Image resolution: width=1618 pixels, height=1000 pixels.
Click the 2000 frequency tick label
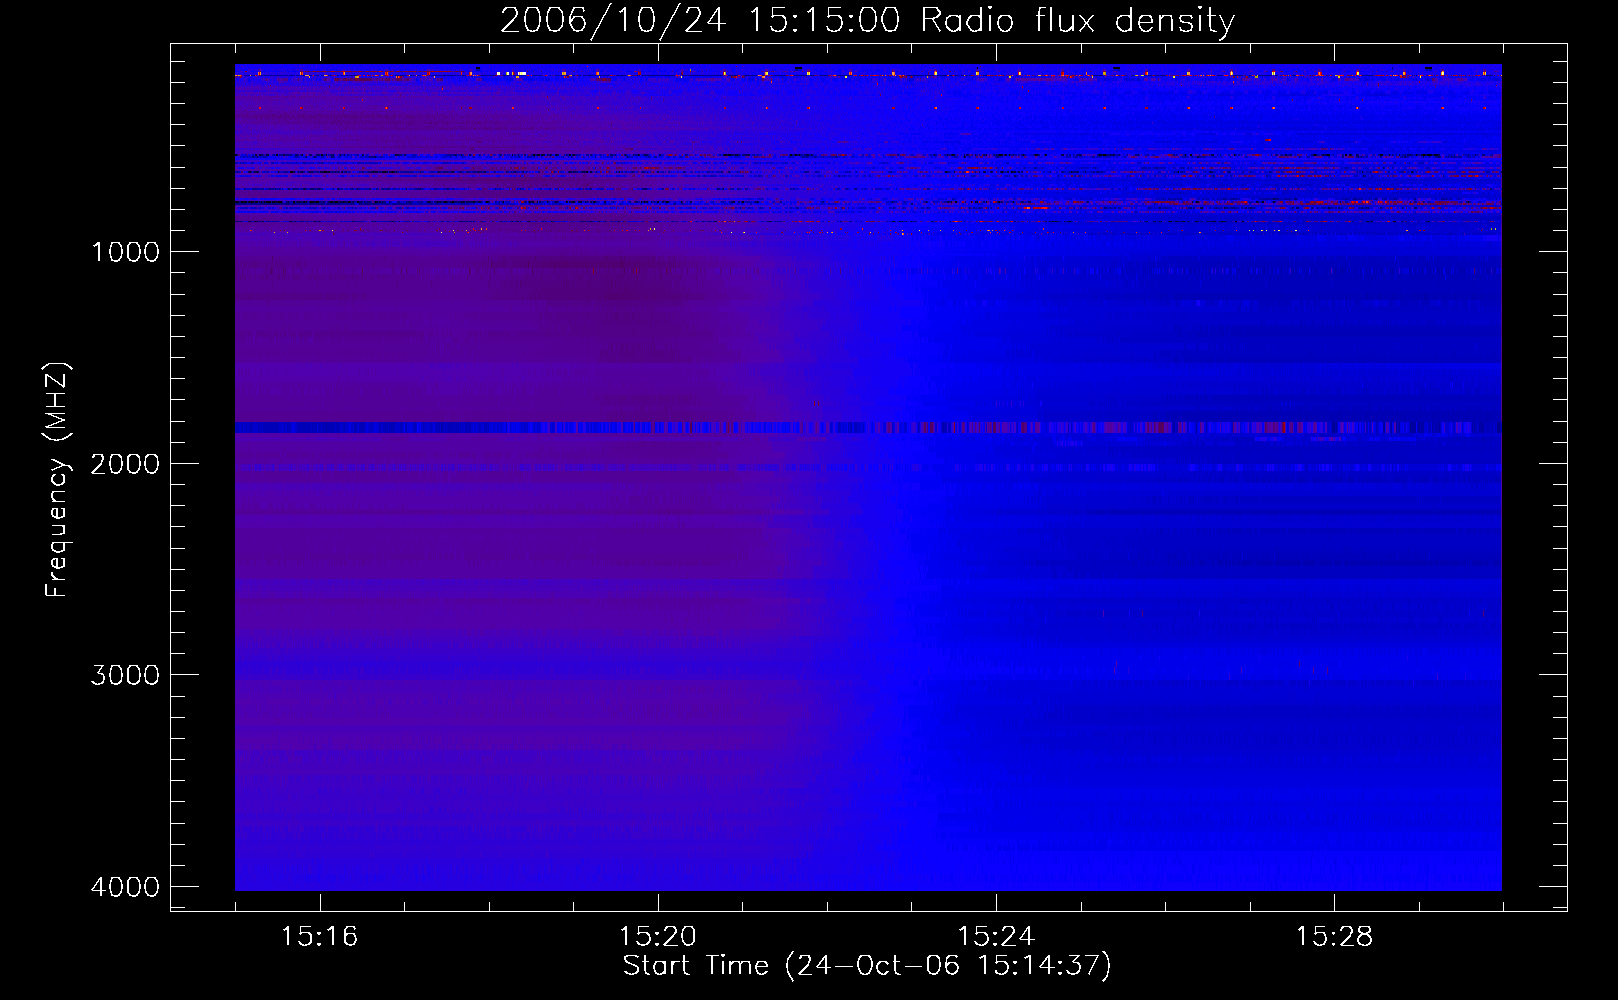pos(125,464)
